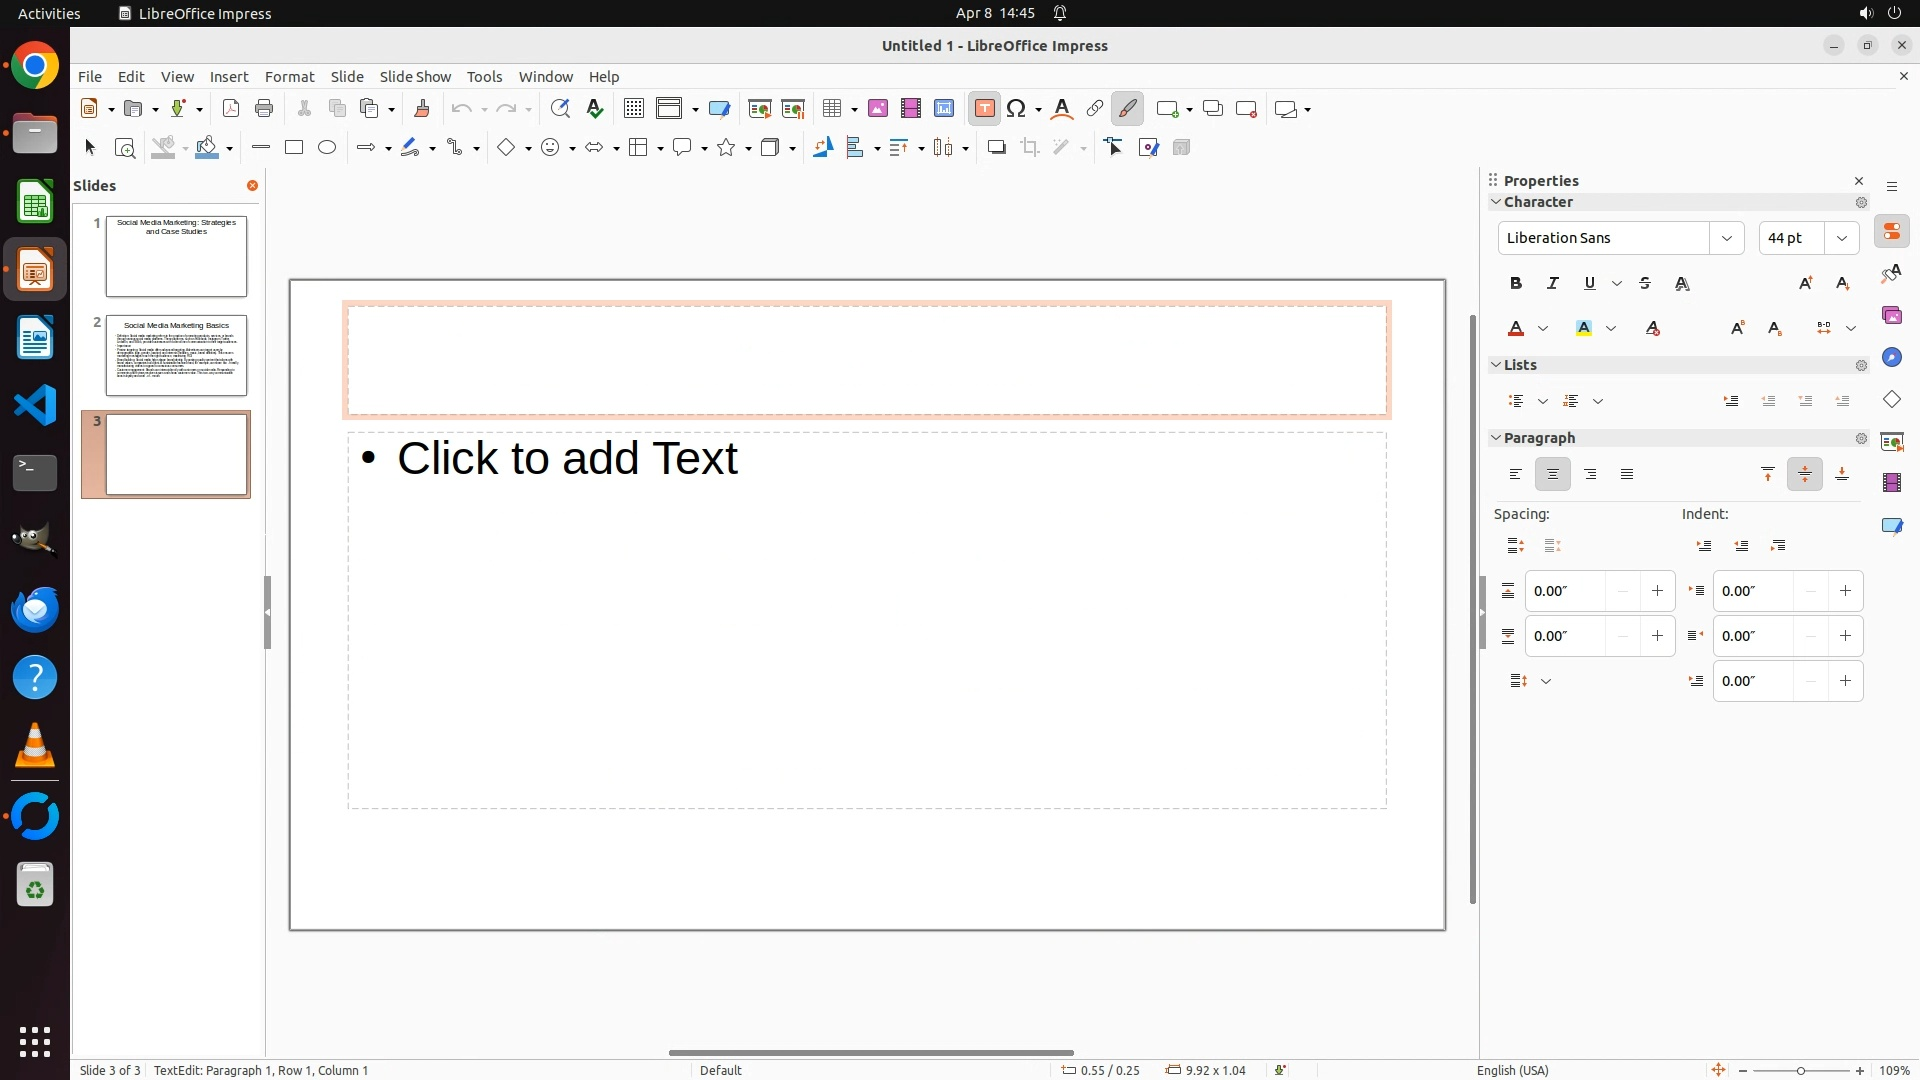The width and height of the screenshot is (1920, 1080).
Task: Select the Rectangle drawing tool
Action: tap(294, 148)
